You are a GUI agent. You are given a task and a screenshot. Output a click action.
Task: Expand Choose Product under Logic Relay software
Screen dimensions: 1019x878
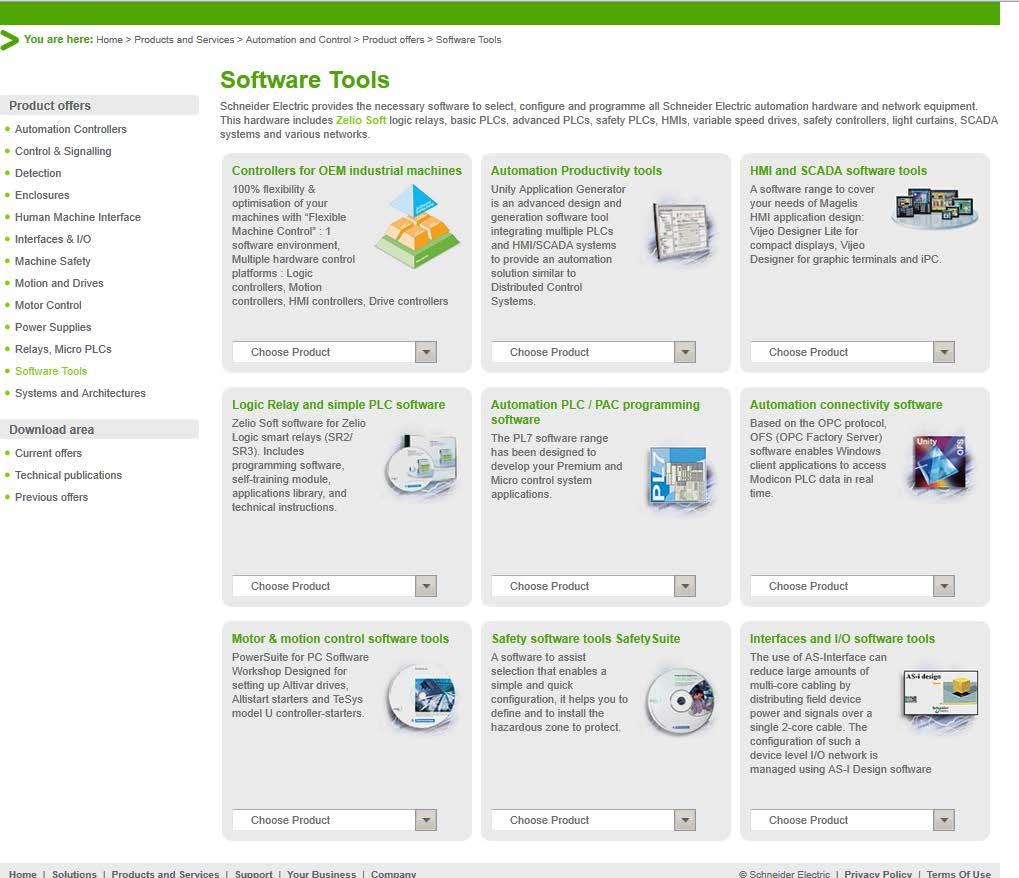pos(334,586)
